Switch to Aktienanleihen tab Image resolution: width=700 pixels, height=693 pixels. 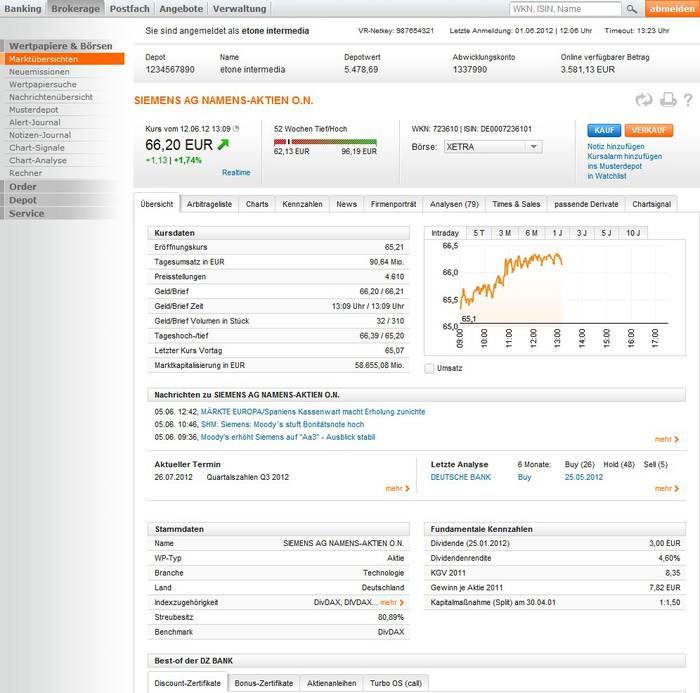pos(331,683)
